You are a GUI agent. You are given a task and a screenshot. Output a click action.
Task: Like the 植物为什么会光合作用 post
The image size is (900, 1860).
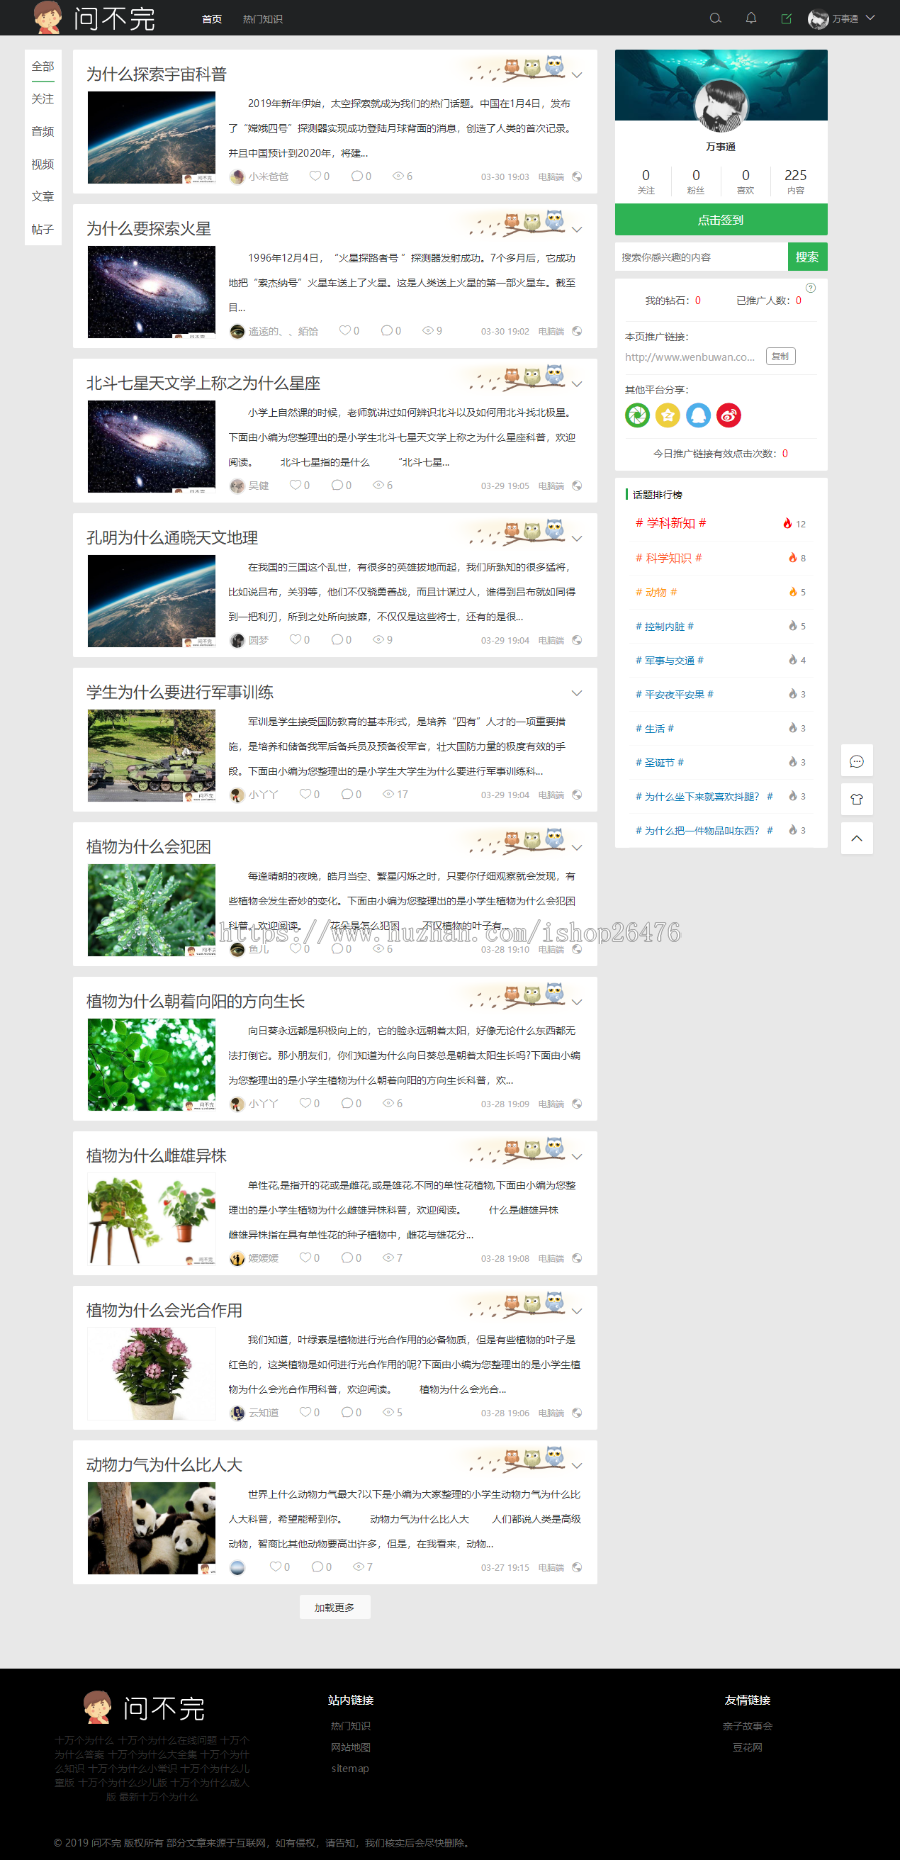tap(305, 1412)
